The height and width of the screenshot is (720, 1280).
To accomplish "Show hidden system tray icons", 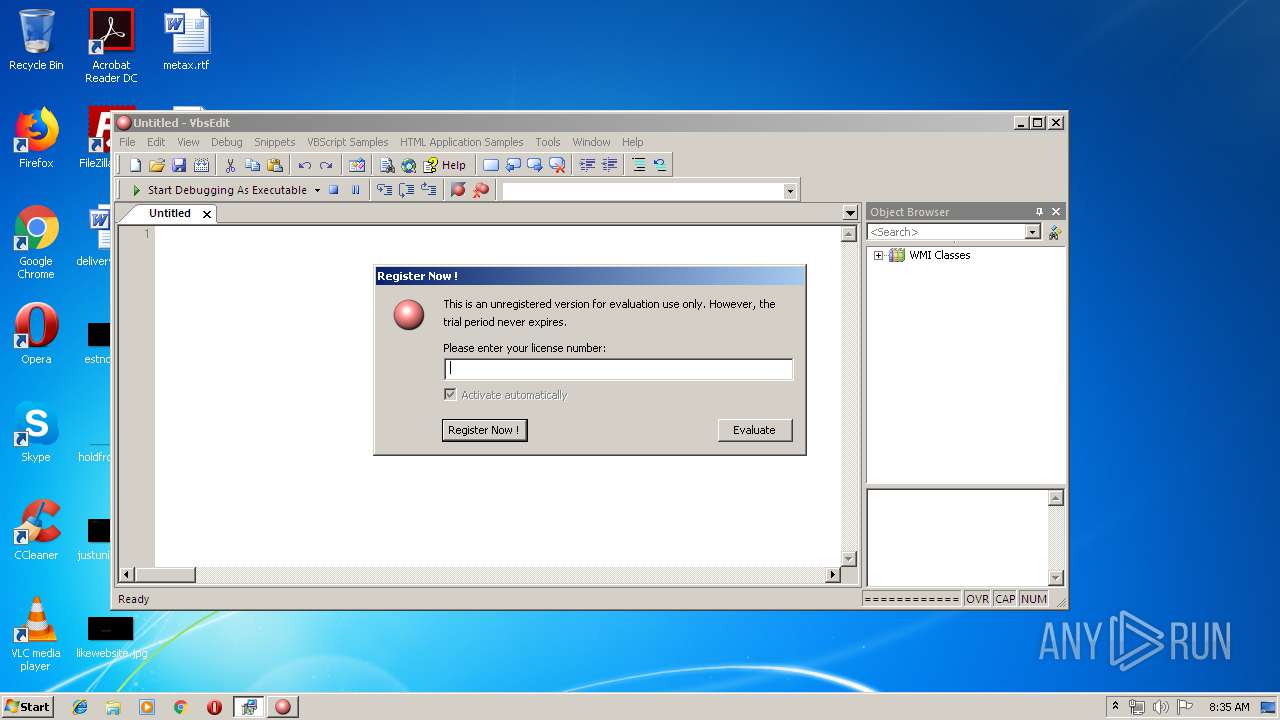I will point(1115,706).
